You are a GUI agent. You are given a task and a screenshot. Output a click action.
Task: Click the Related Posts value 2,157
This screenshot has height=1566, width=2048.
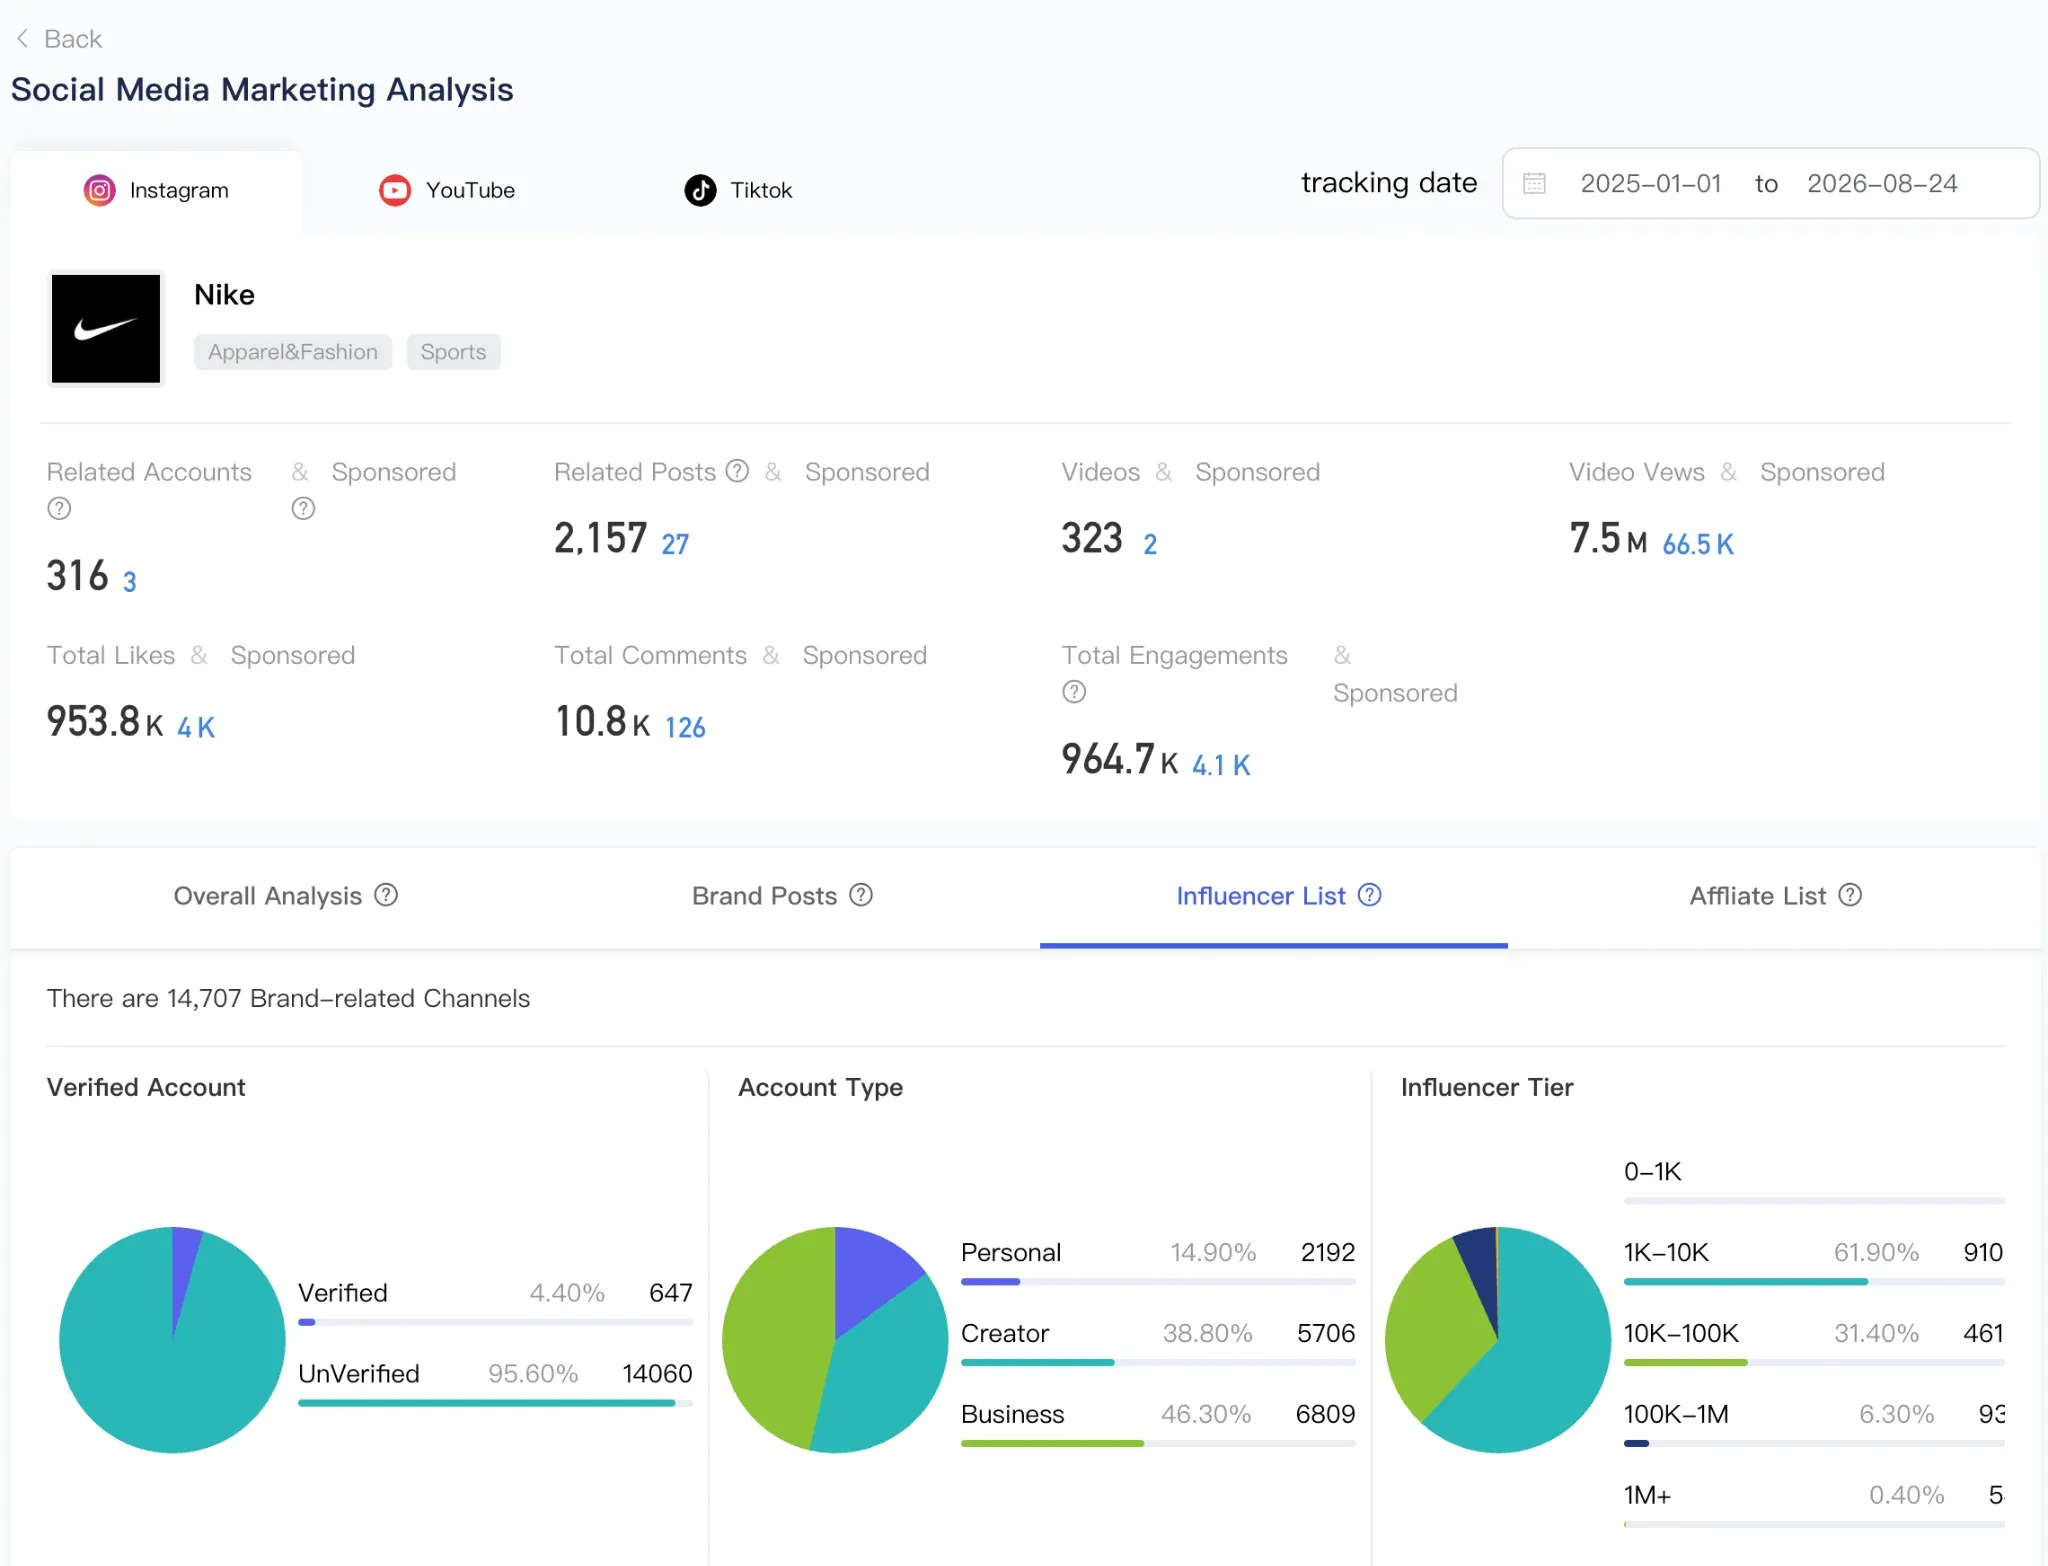(x=601, y=538)
